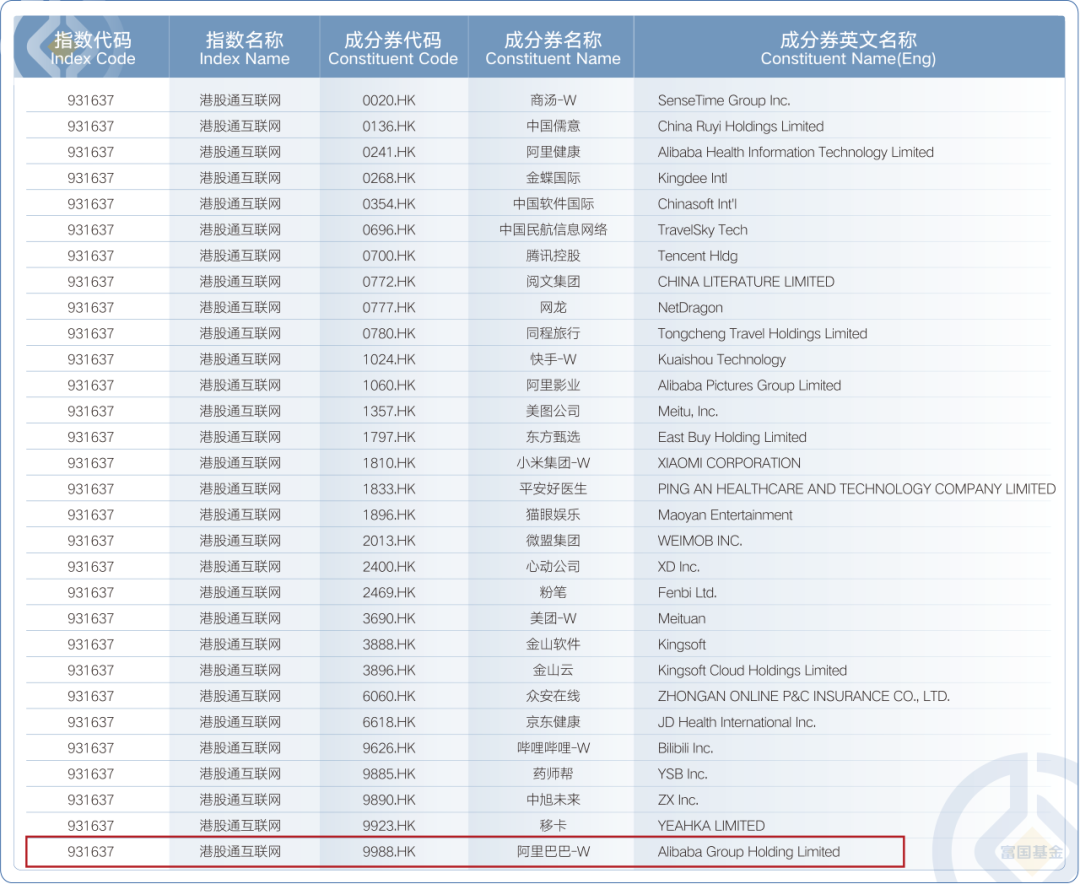Select the 6060.HK code cell
The width and height of the screenshot is (1080, 884).
389,697
